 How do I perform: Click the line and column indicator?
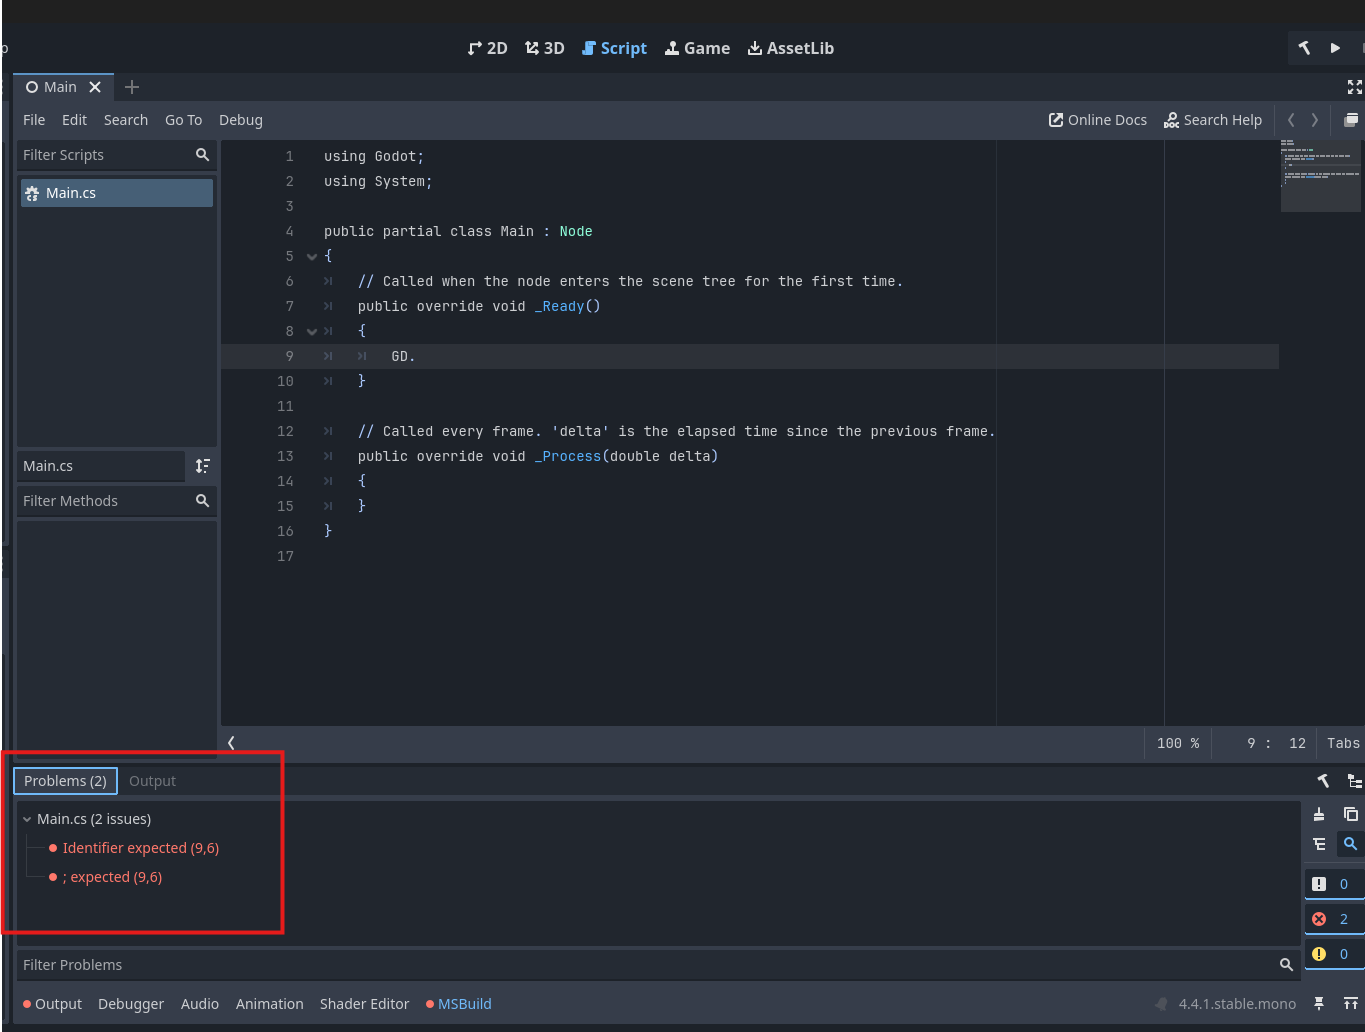tap(1276, 743)
